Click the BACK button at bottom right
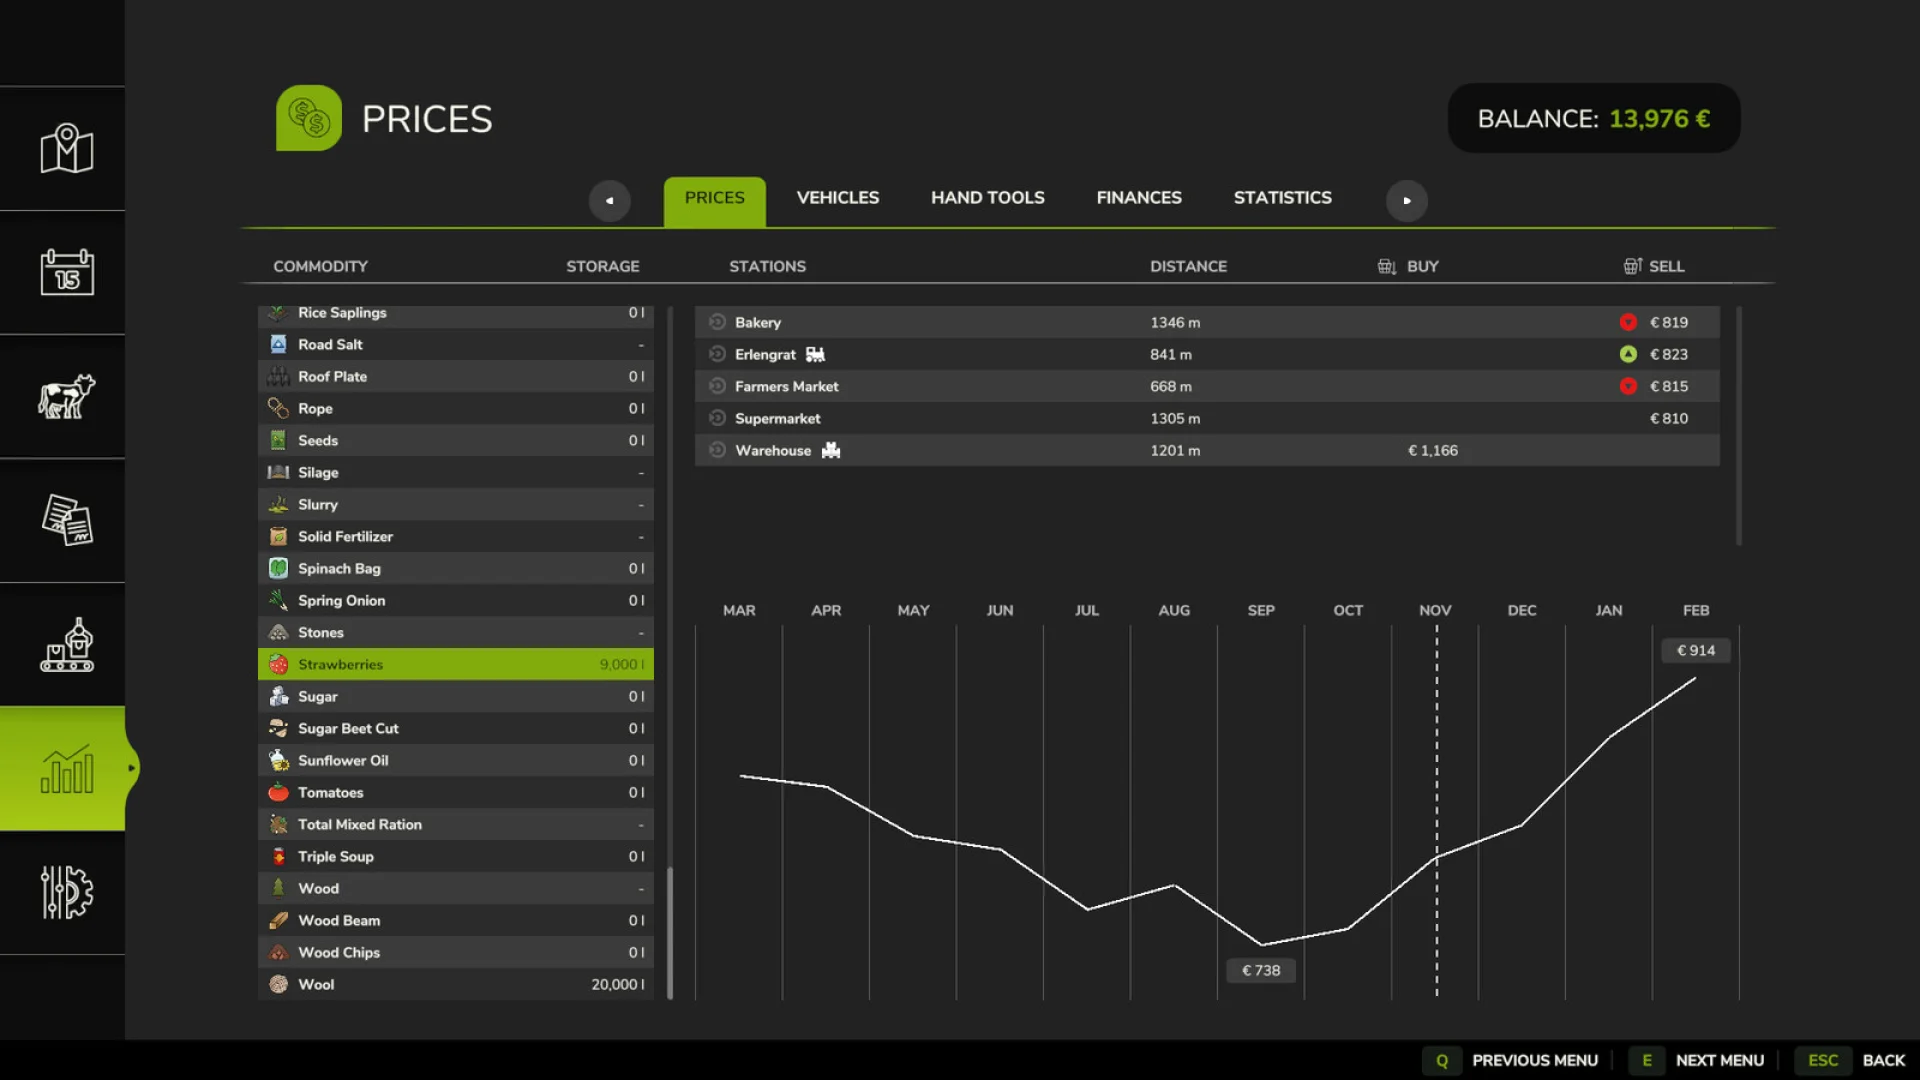This screenshot has width=1920, height=1080. click(1884, 1060)
